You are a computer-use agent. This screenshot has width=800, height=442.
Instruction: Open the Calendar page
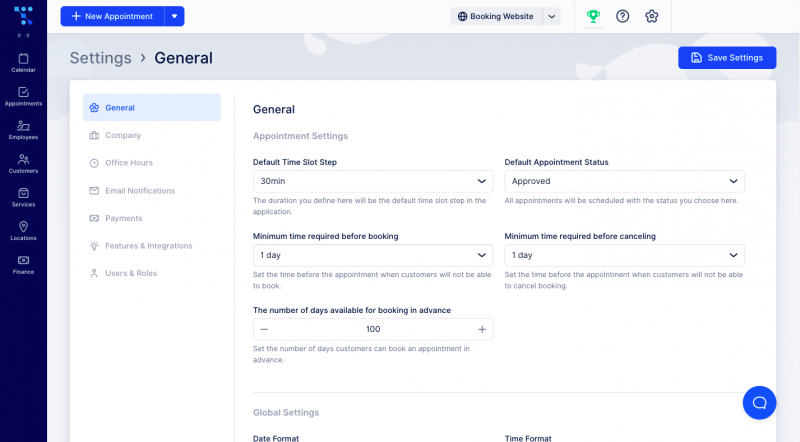pyautogui.click(x=23, y=63)
